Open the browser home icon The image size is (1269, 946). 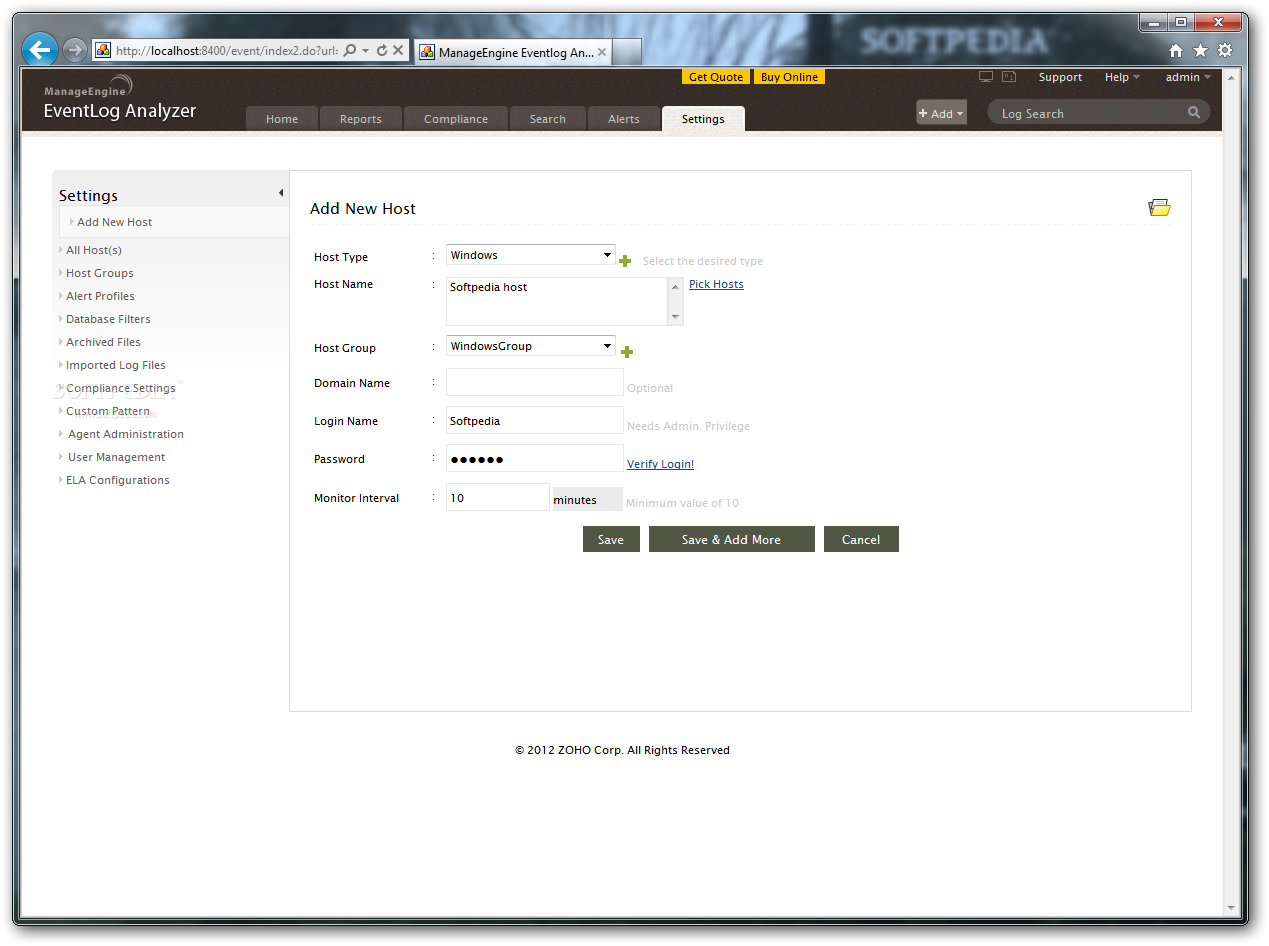coord(1176,51)
